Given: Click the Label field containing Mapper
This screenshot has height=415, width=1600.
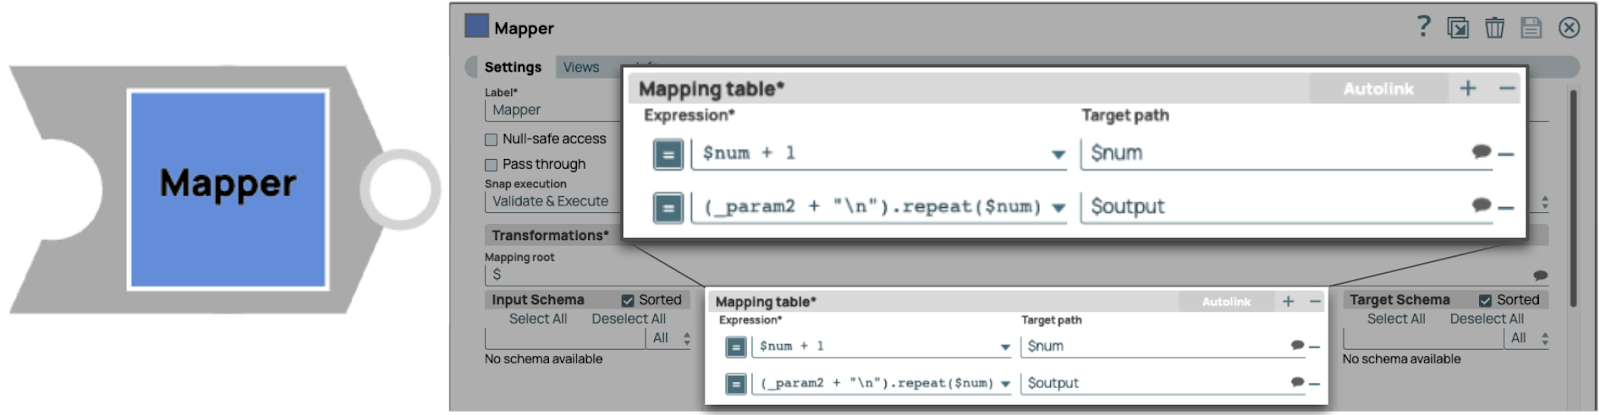Looking at the screenshot, I should click(x=551, y=110).
